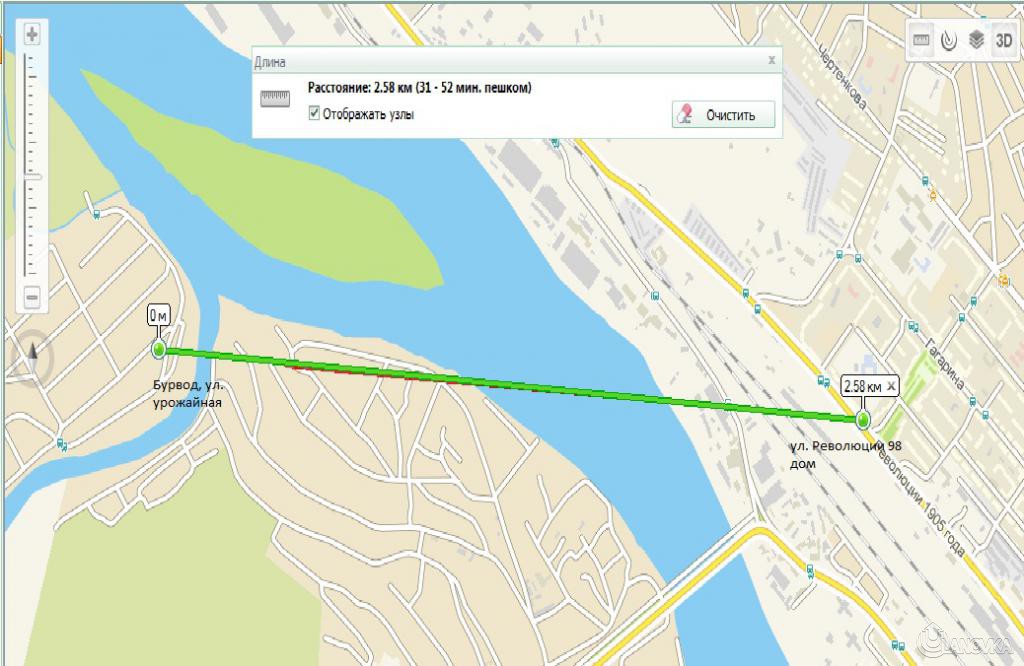Click the zoom slider handle
The image size is (1024, 666).
click(x=32, y=177)
